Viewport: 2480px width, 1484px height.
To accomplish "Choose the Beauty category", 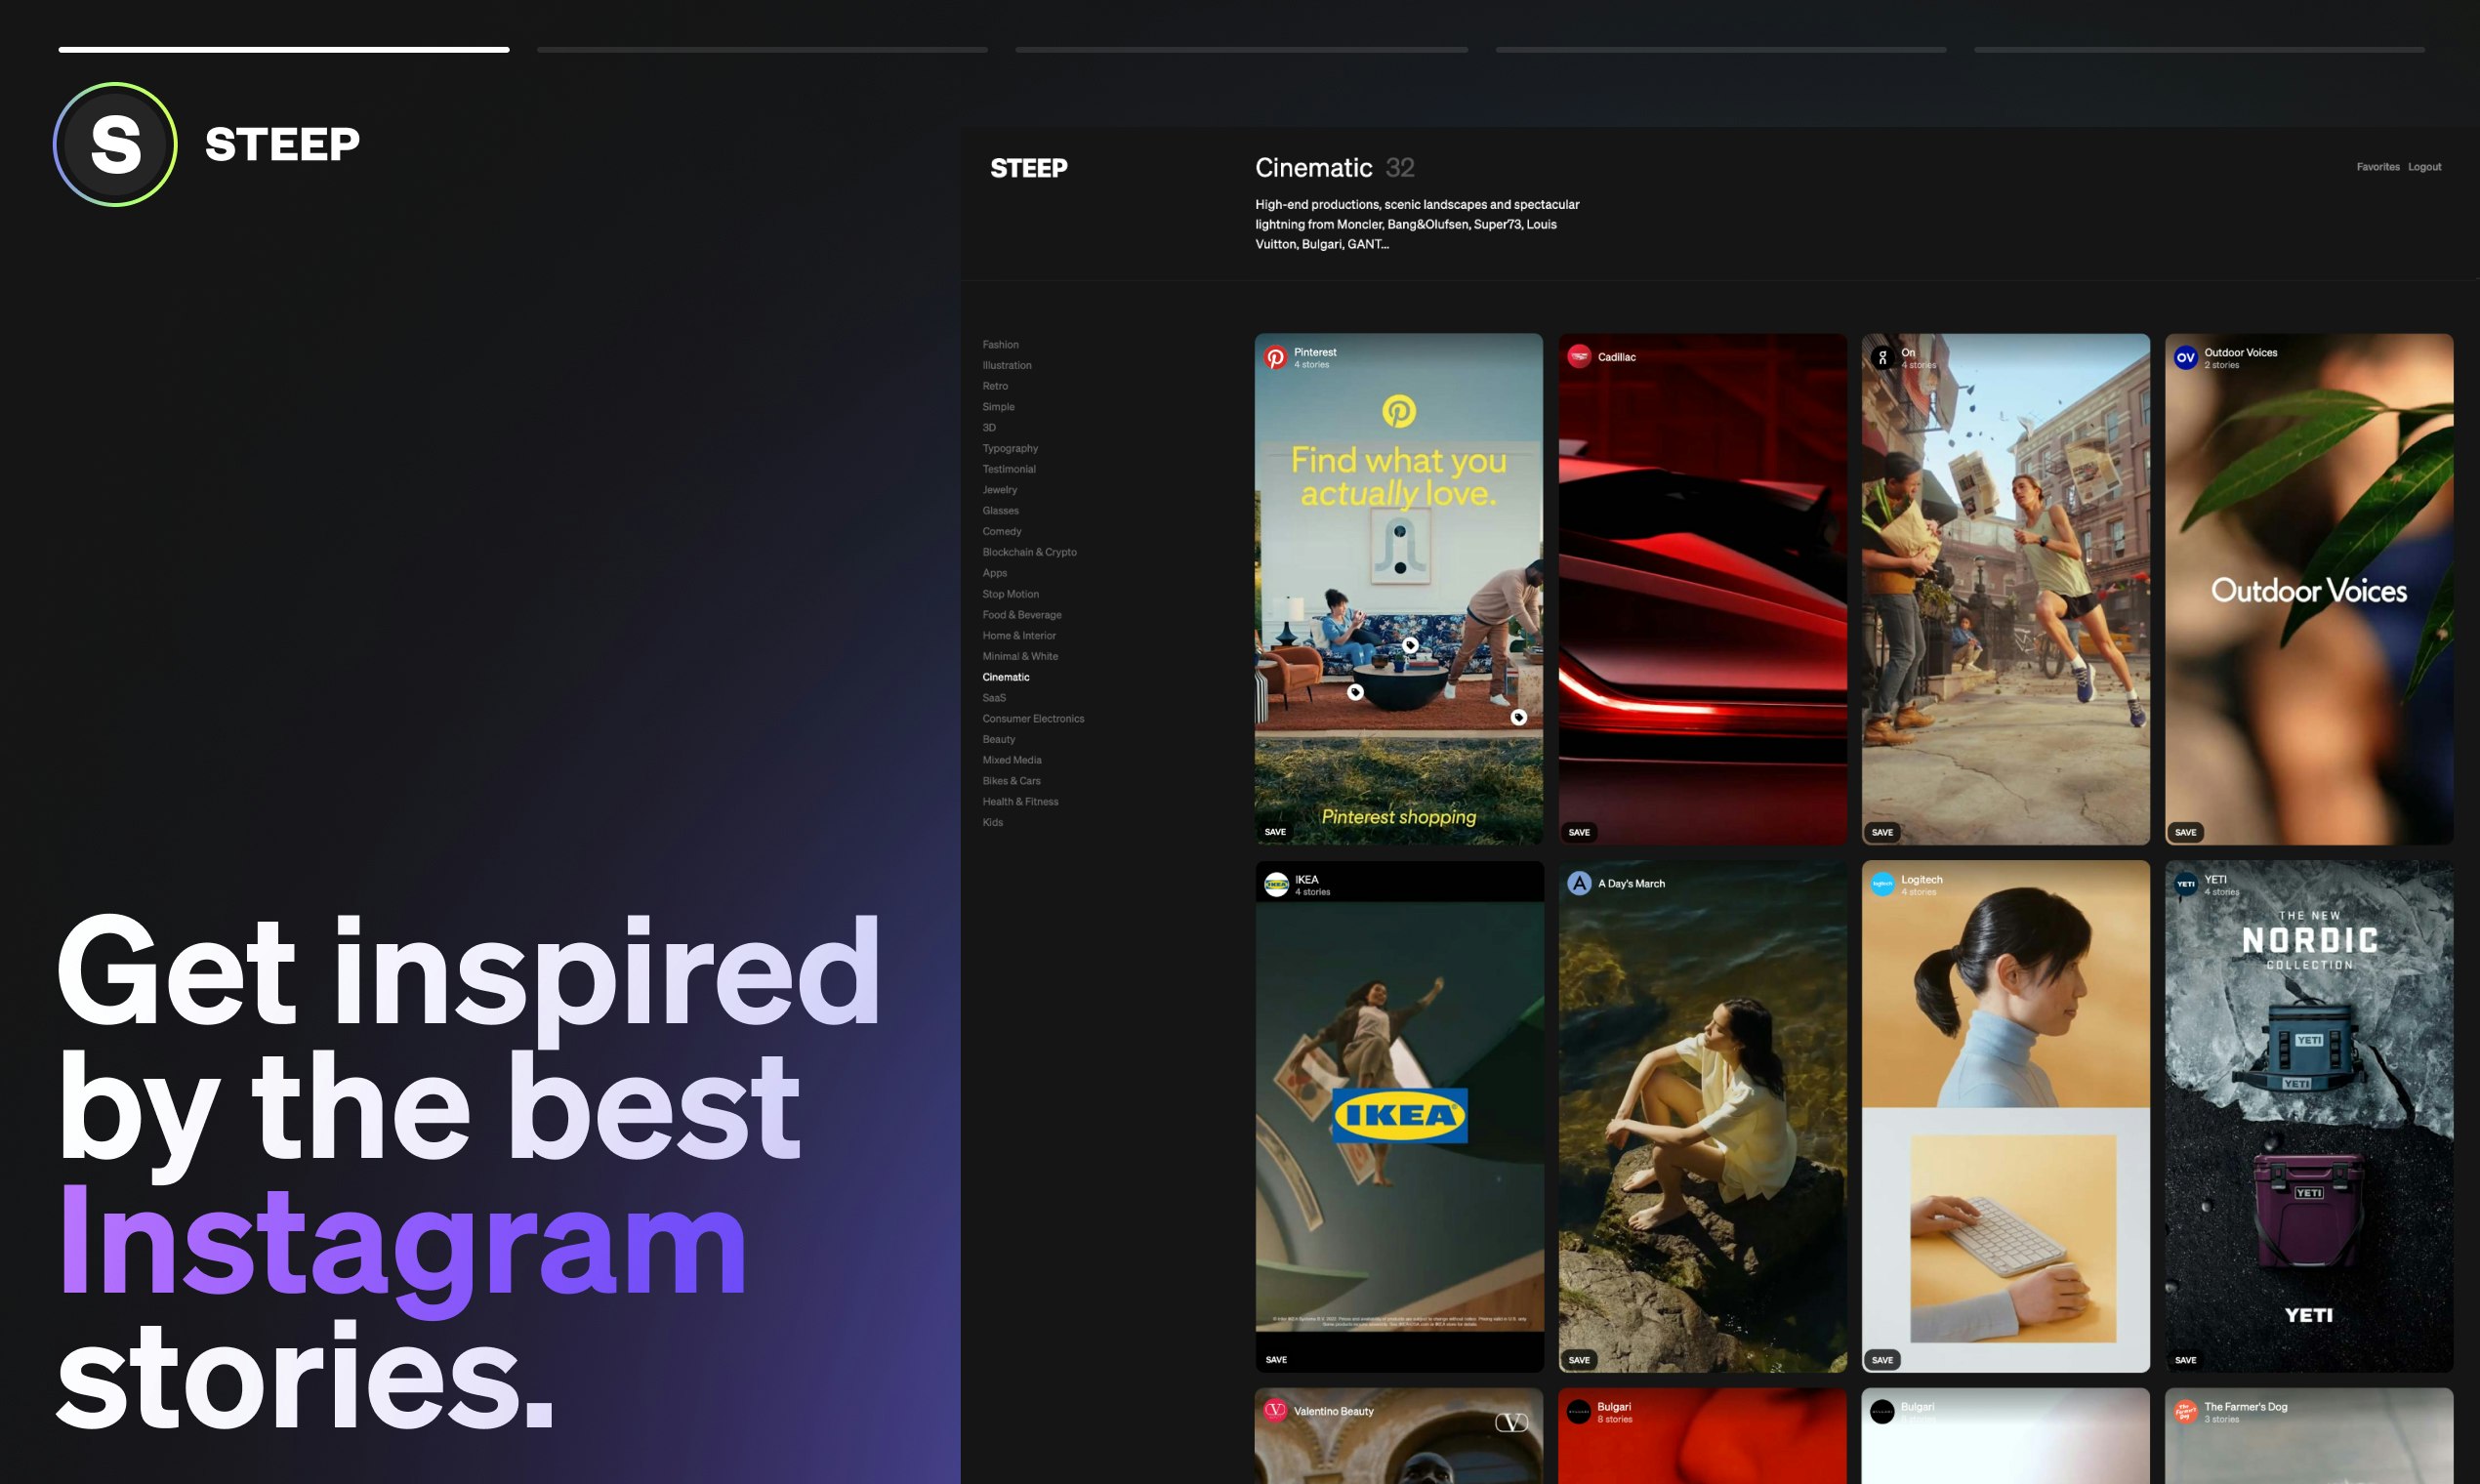I will point(998,740).
